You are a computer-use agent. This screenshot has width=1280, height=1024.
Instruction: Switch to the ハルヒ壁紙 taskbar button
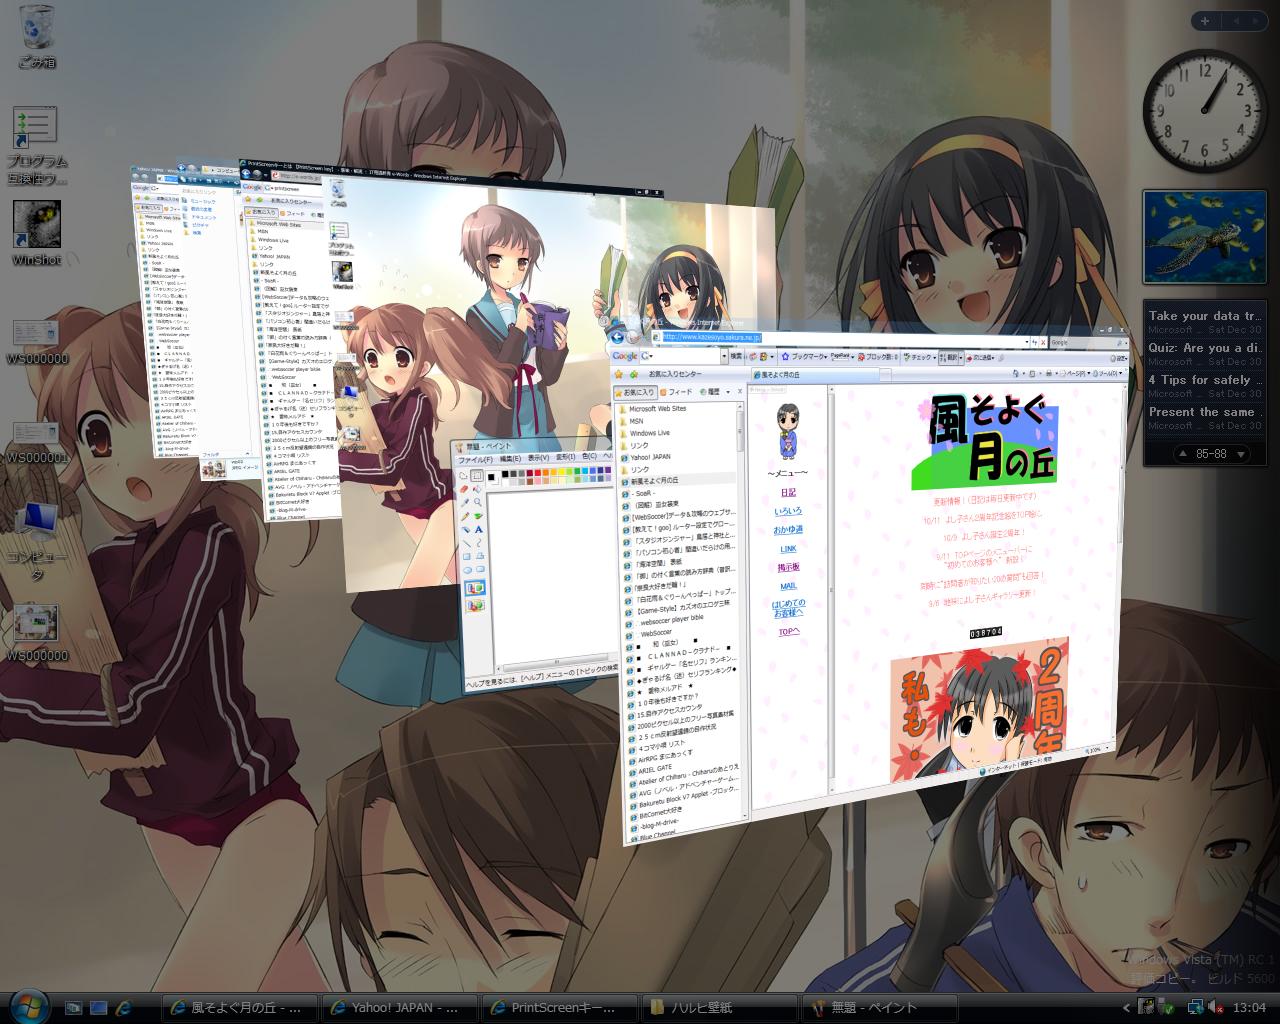click(x=720, y=1007)
